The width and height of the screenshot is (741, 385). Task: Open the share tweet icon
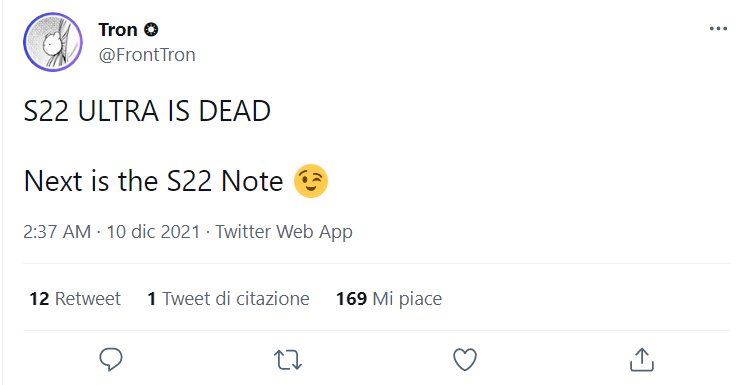coord(642,359)
